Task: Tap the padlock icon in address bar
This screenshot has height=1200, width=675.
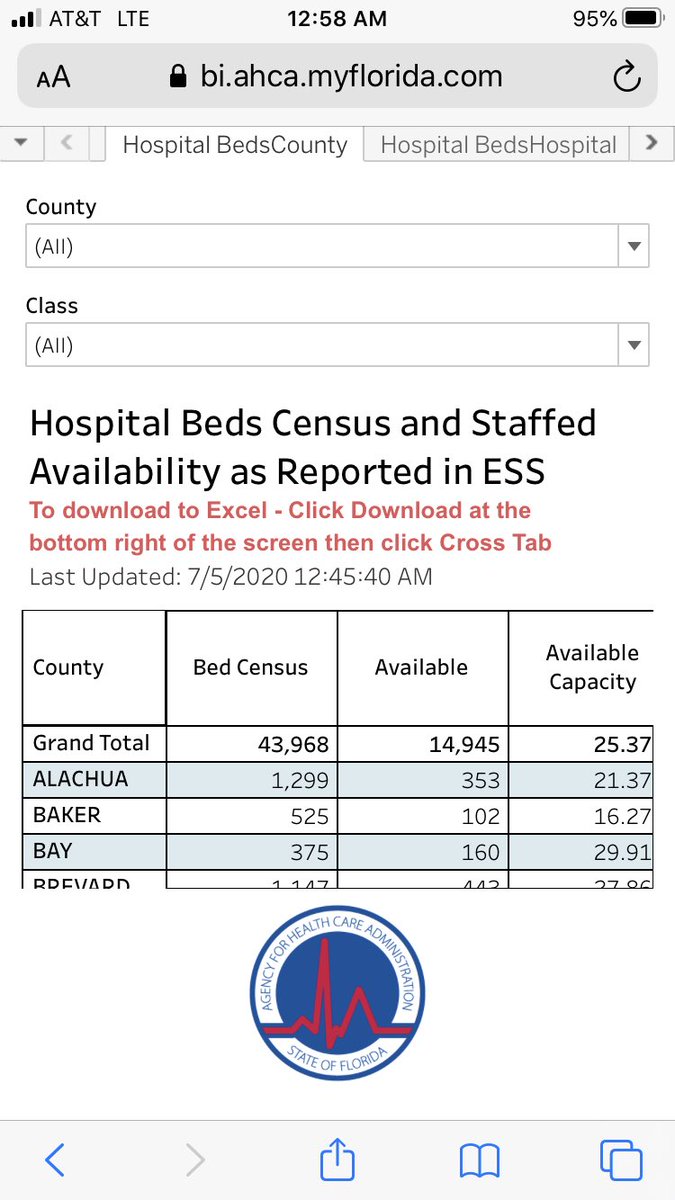Action: [x=178, y=77]
